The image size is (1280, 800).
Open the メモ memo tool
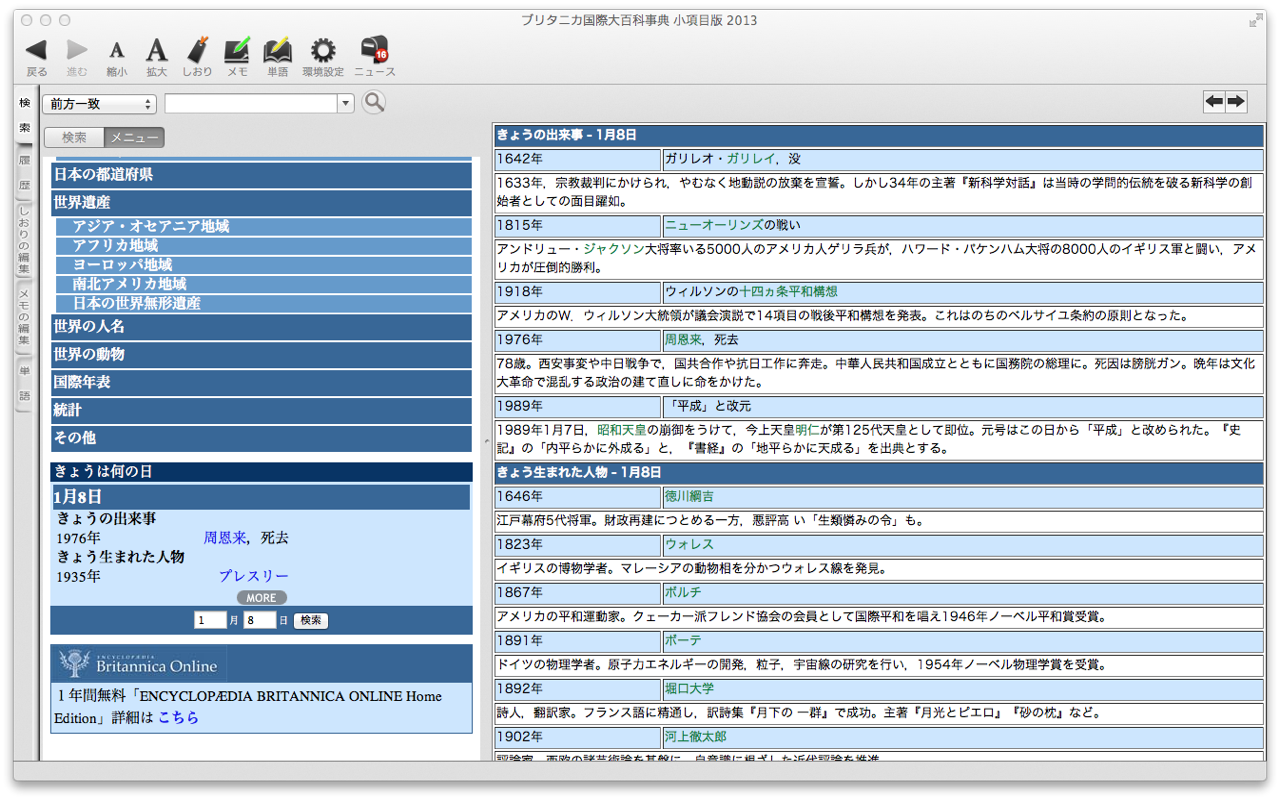tap(237, 50)
